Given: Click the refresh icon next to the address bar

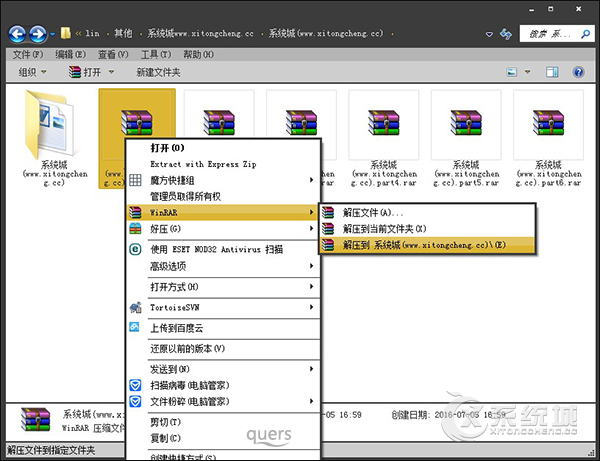Looking at the screenshot, I should click(506, 34).
